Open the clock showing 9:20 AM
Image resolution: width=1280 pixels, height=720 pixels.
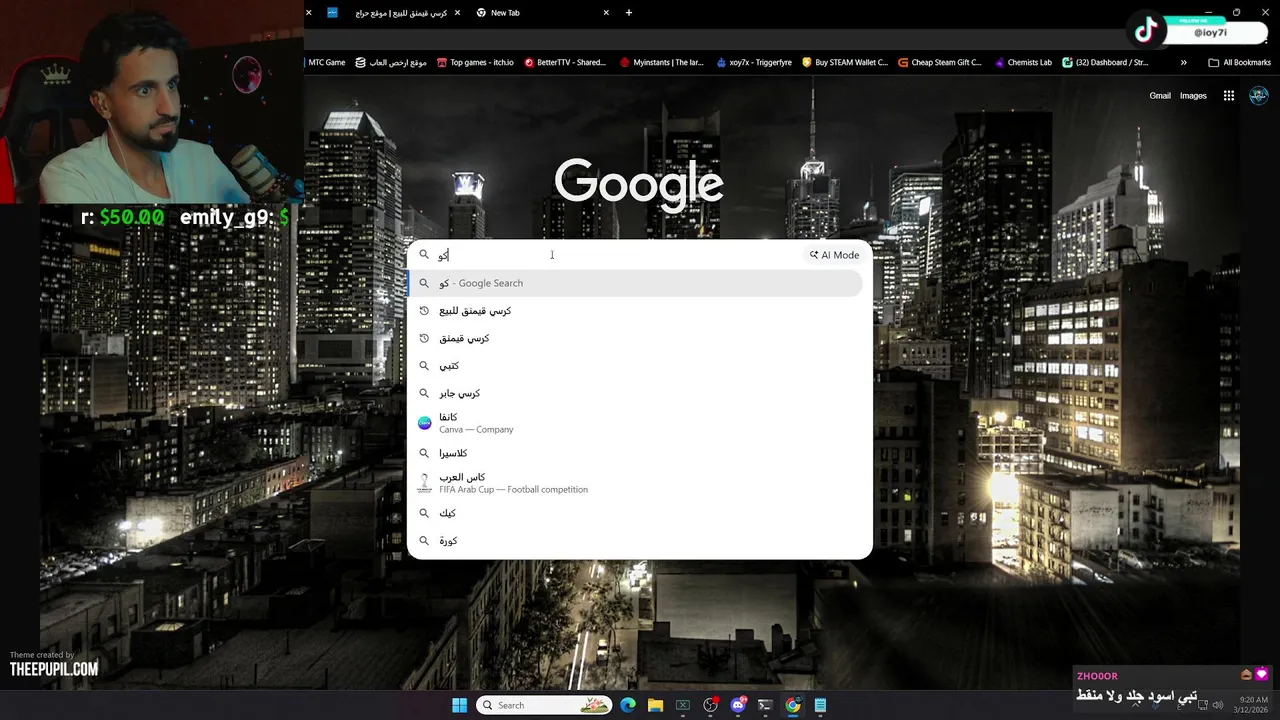[1253, 705]
